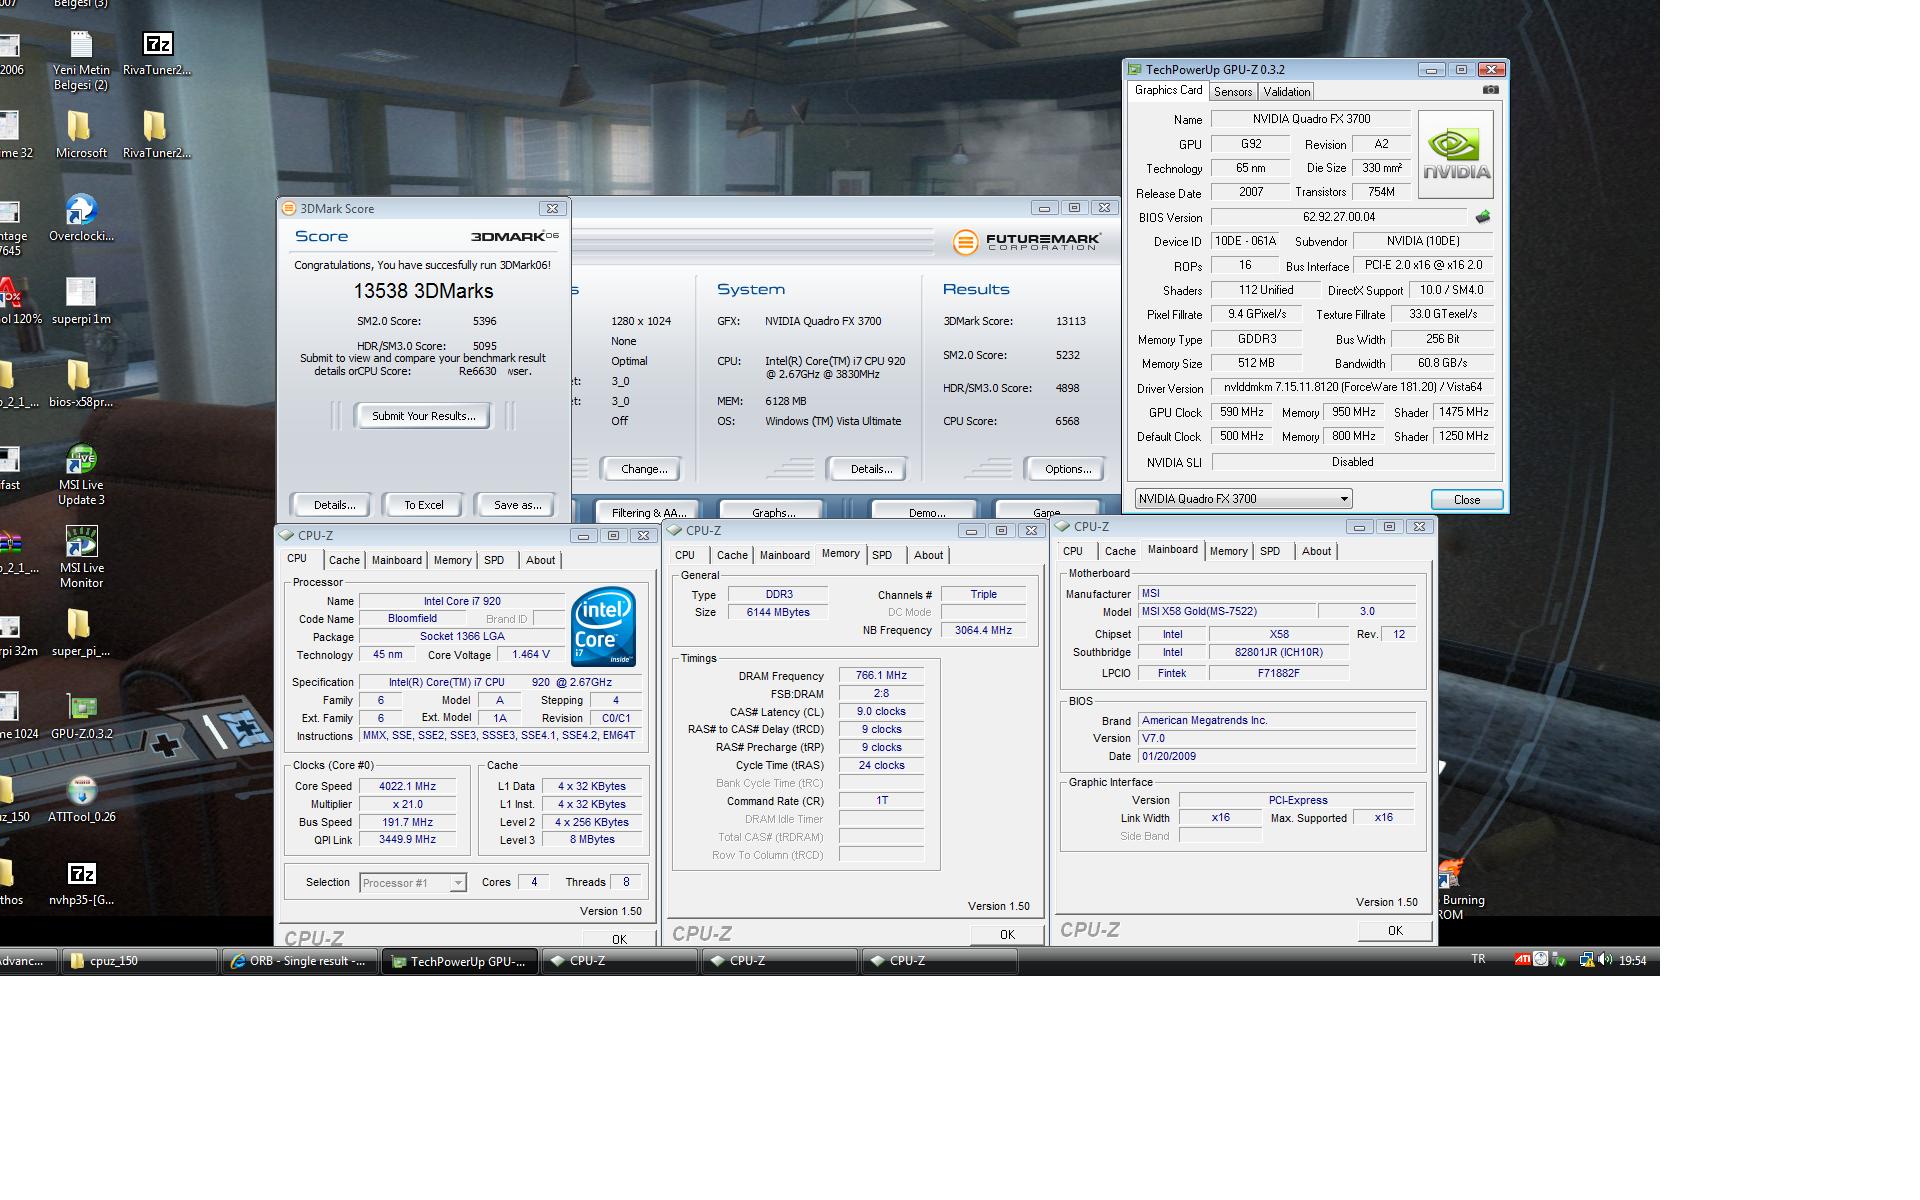The width and height of the screenshot is (1920, 1200).
Task: Click CPU-Z Core Speed value 4022.1 MHz
Action: tap(407, 786)
